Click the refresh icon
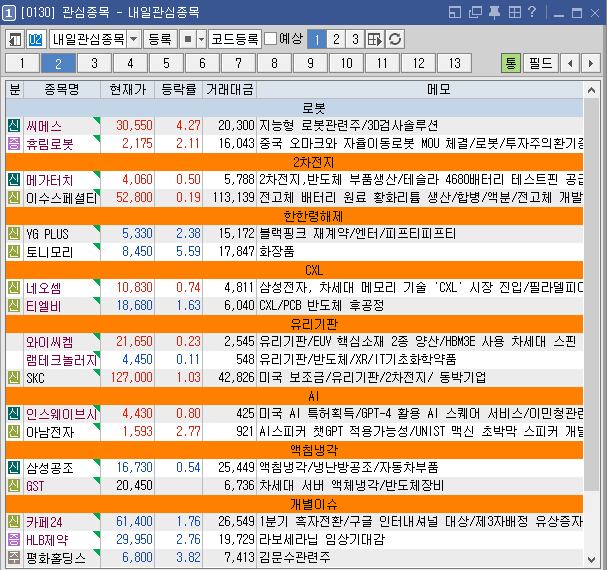607x570 pixels. click(x=395, y=39)
